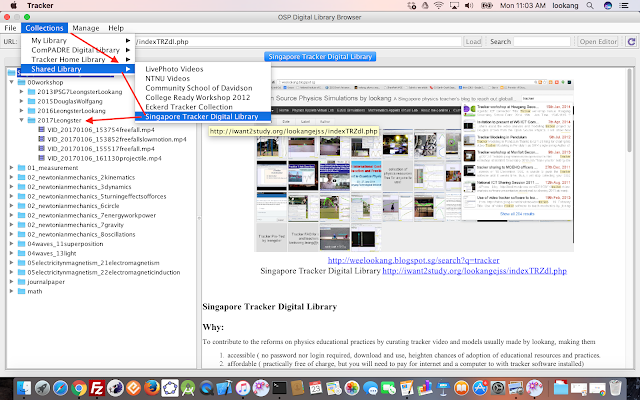Choose NTNU Videos collection
The width and height of the screenshot is (640, 400).
point(203,78)
